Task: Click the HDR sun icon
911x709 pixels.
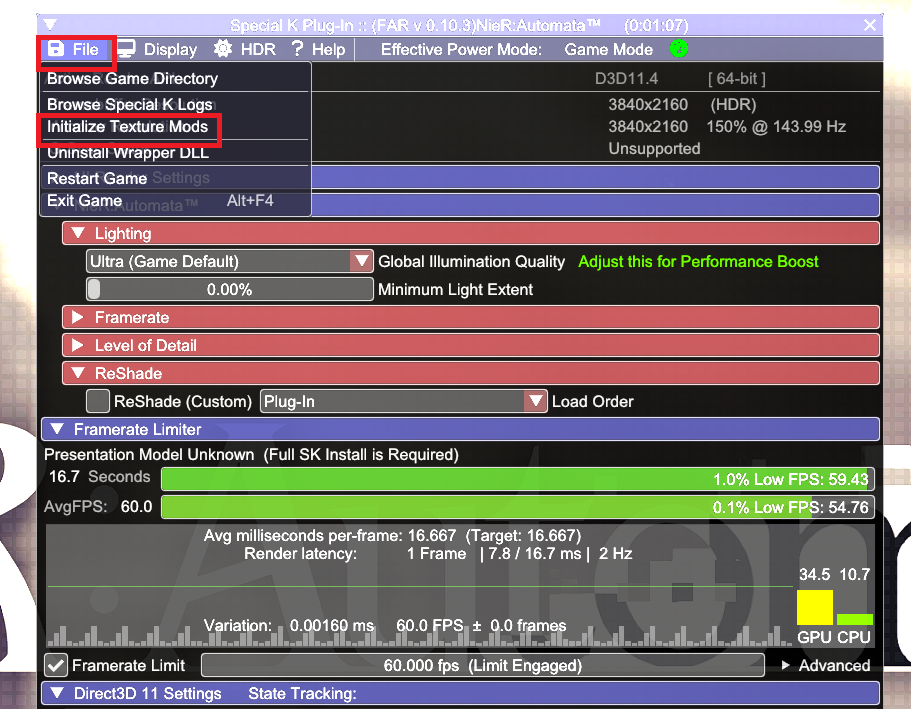Action: (x=223, y=49)
